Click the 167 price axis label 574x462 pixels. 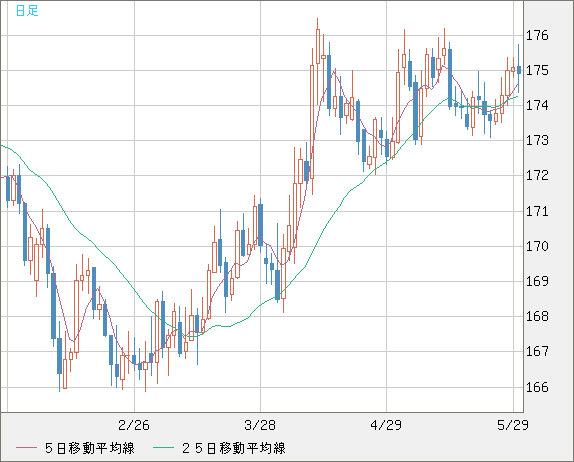537,351
